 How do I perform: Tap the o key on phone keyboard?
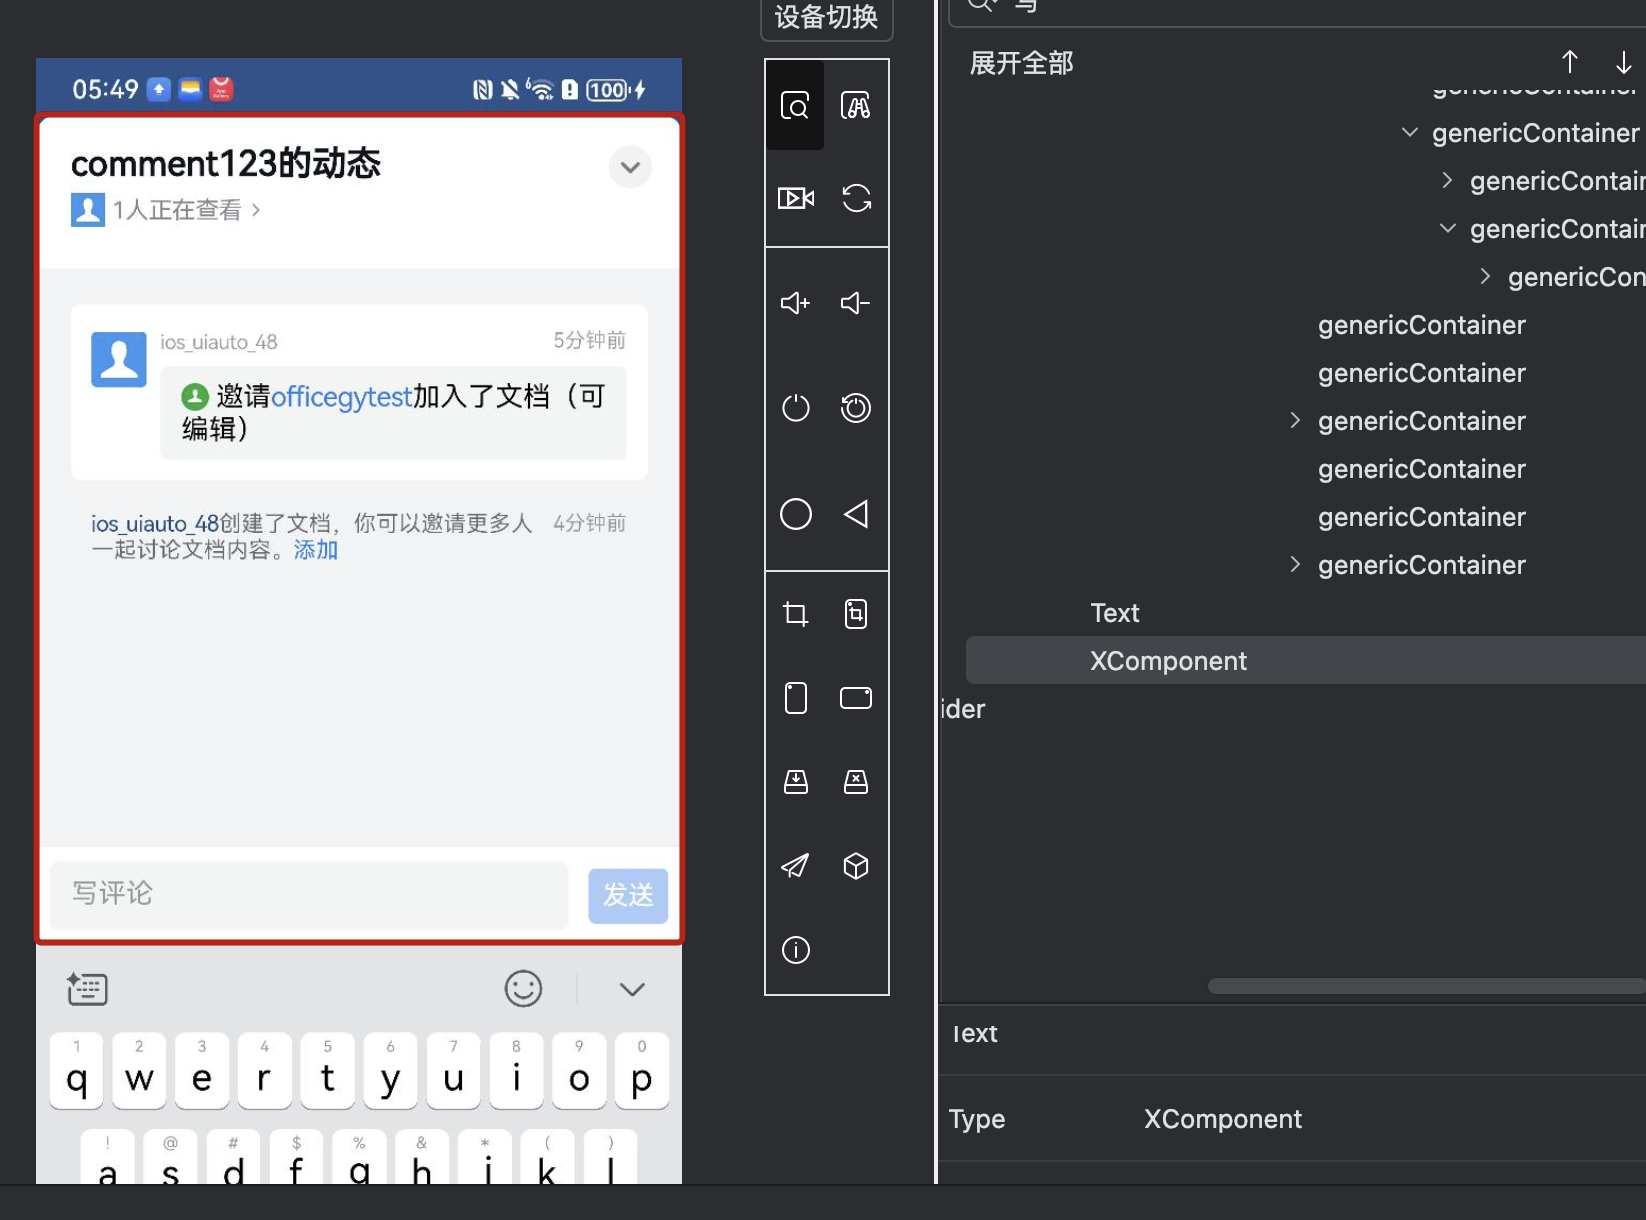pos(579,1070)
